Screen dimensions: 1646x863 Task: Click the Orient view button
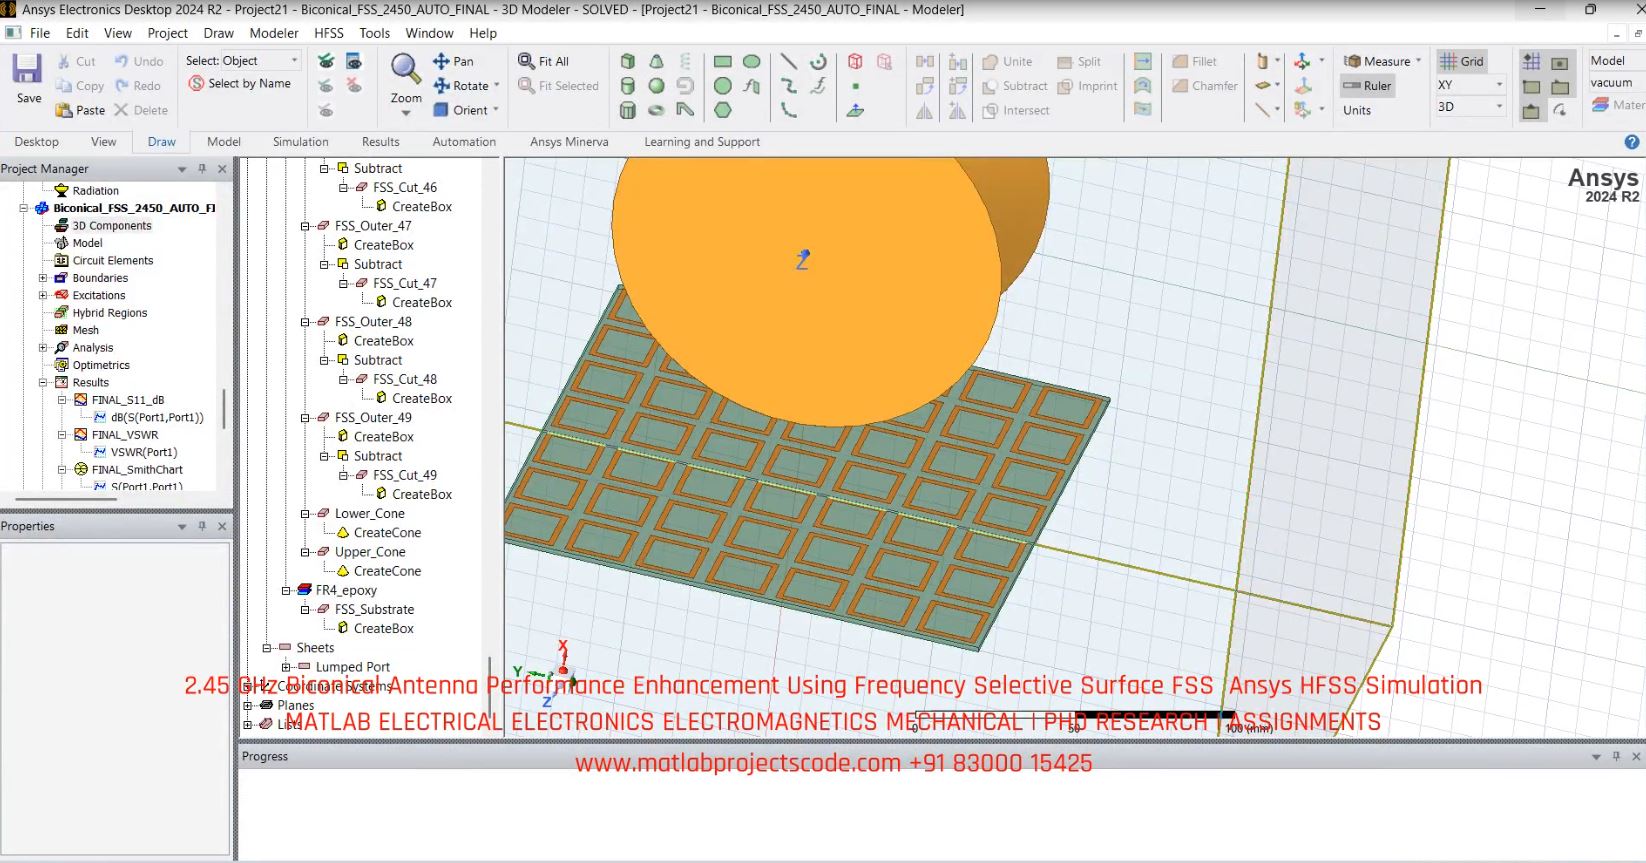[x=466, y=110]
